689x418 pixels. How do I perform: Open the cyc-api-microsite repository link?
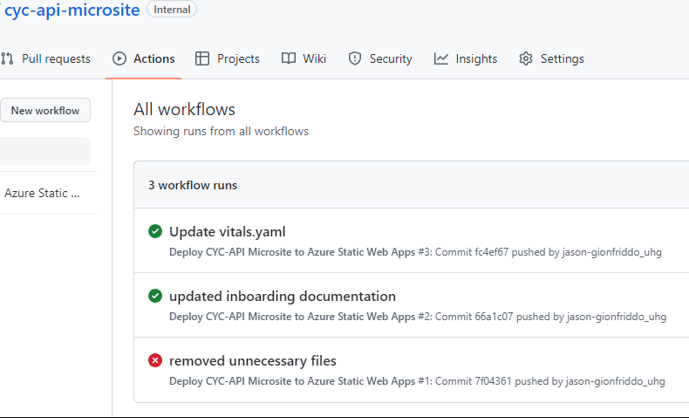[x=72, y=10]
